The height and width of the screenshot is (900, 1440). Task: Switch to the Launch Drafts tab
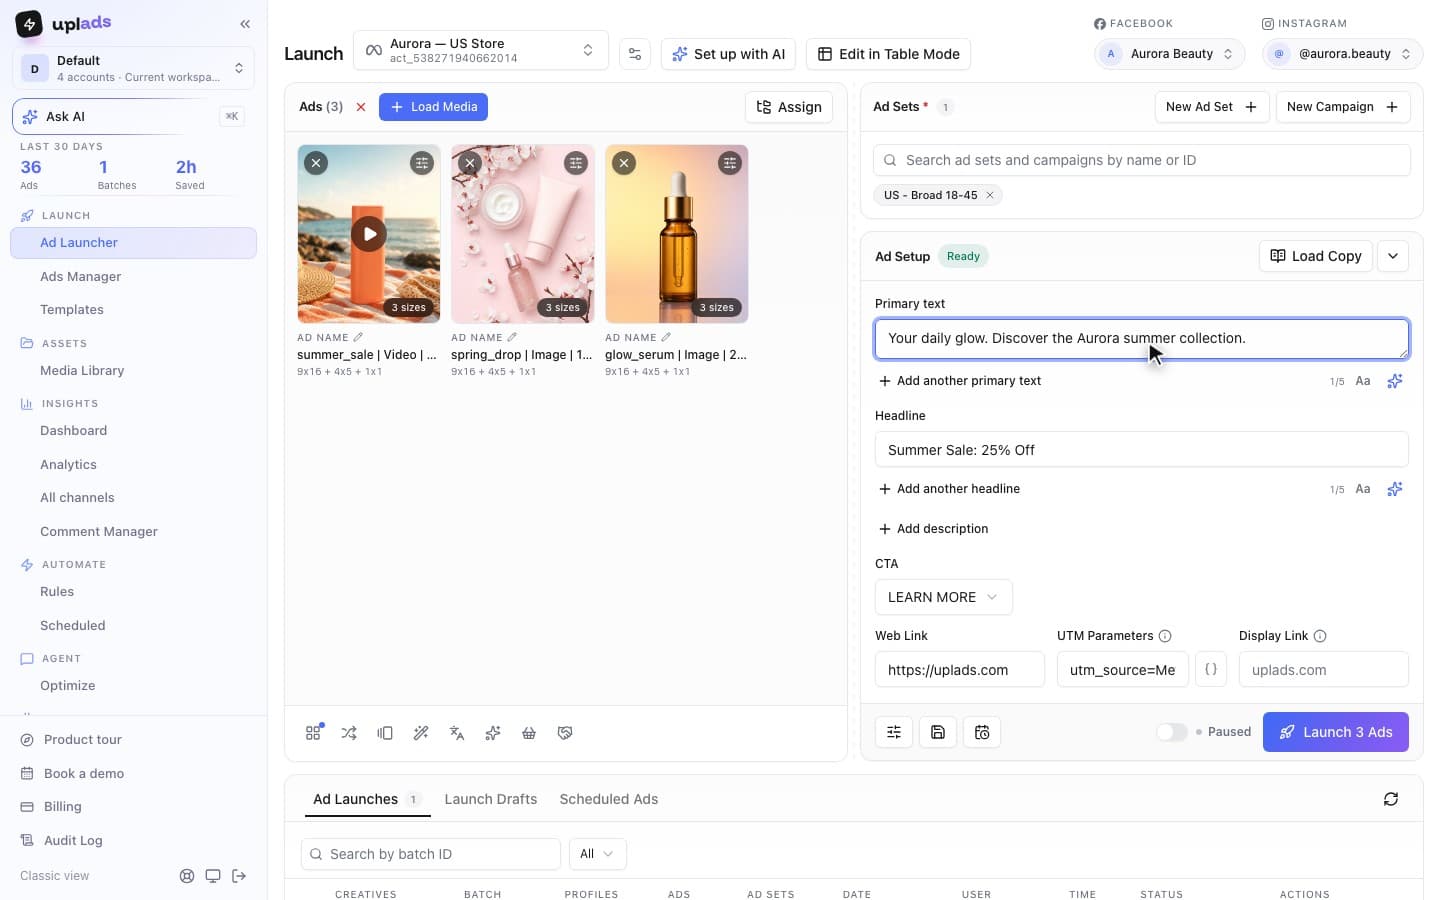coord(490,799)
